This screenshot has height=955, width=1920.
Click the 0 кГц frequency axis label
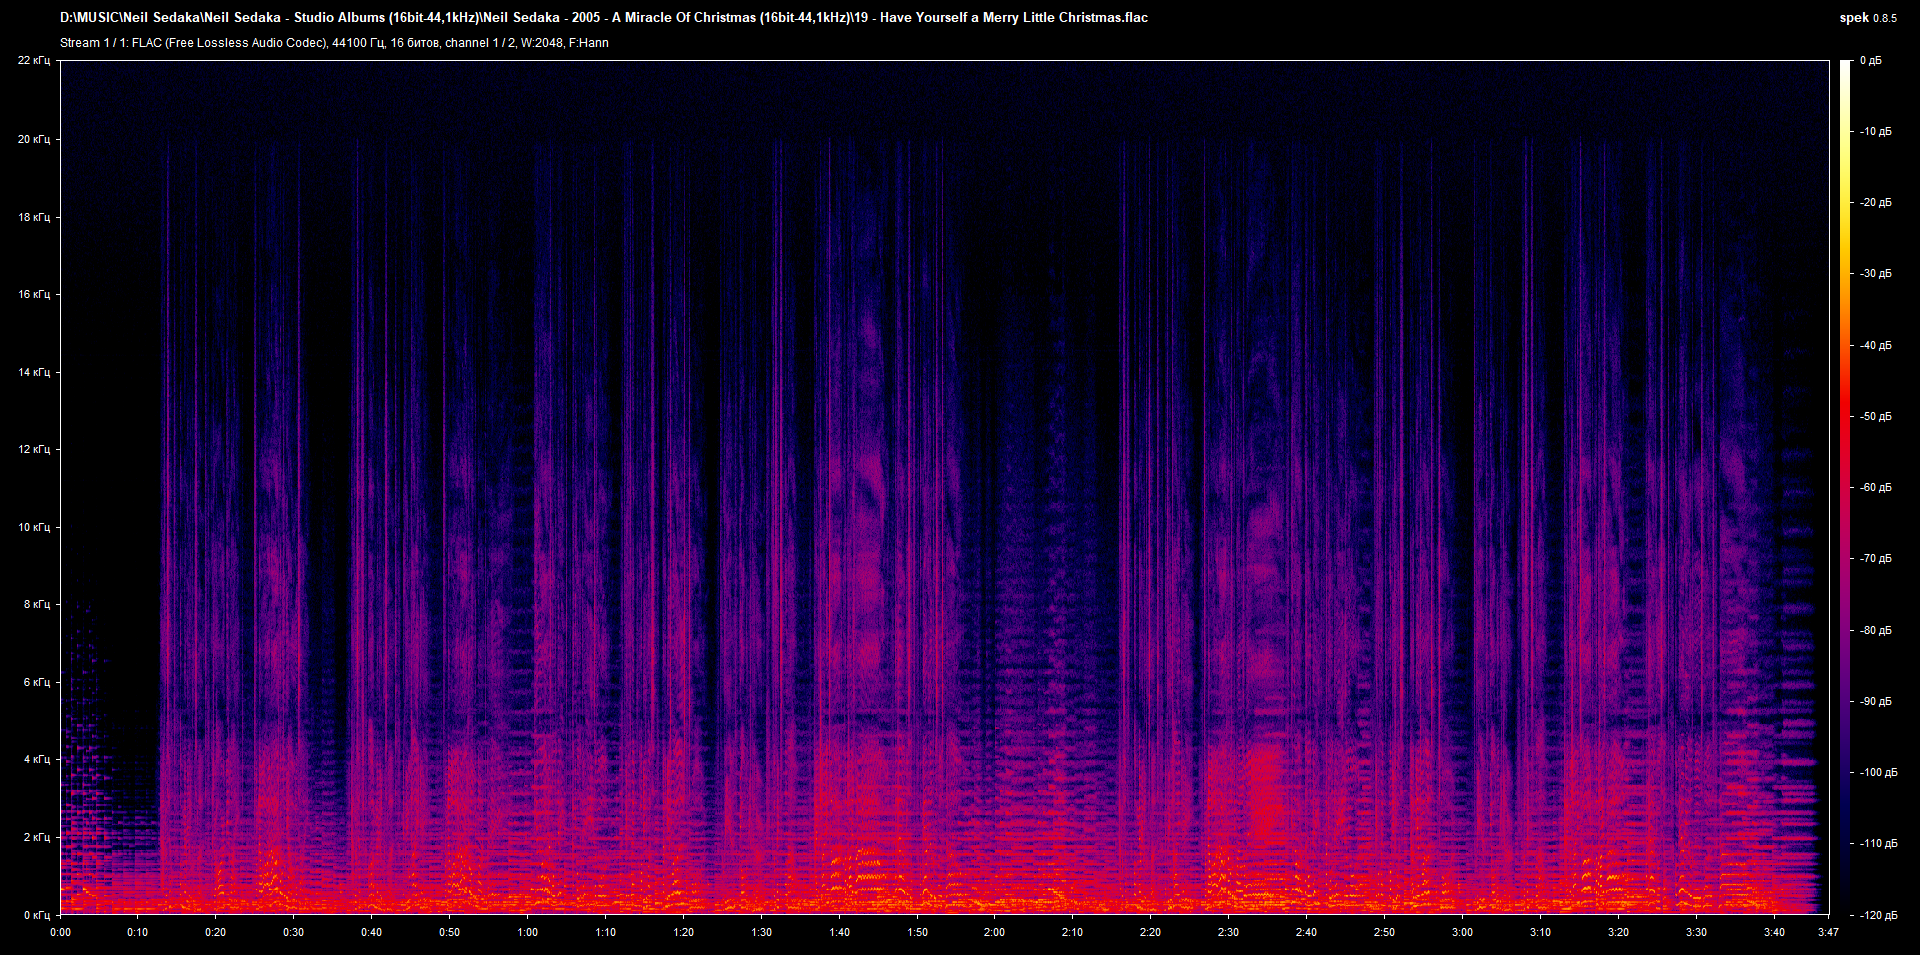pyautogui.click(x=37, y=915)
